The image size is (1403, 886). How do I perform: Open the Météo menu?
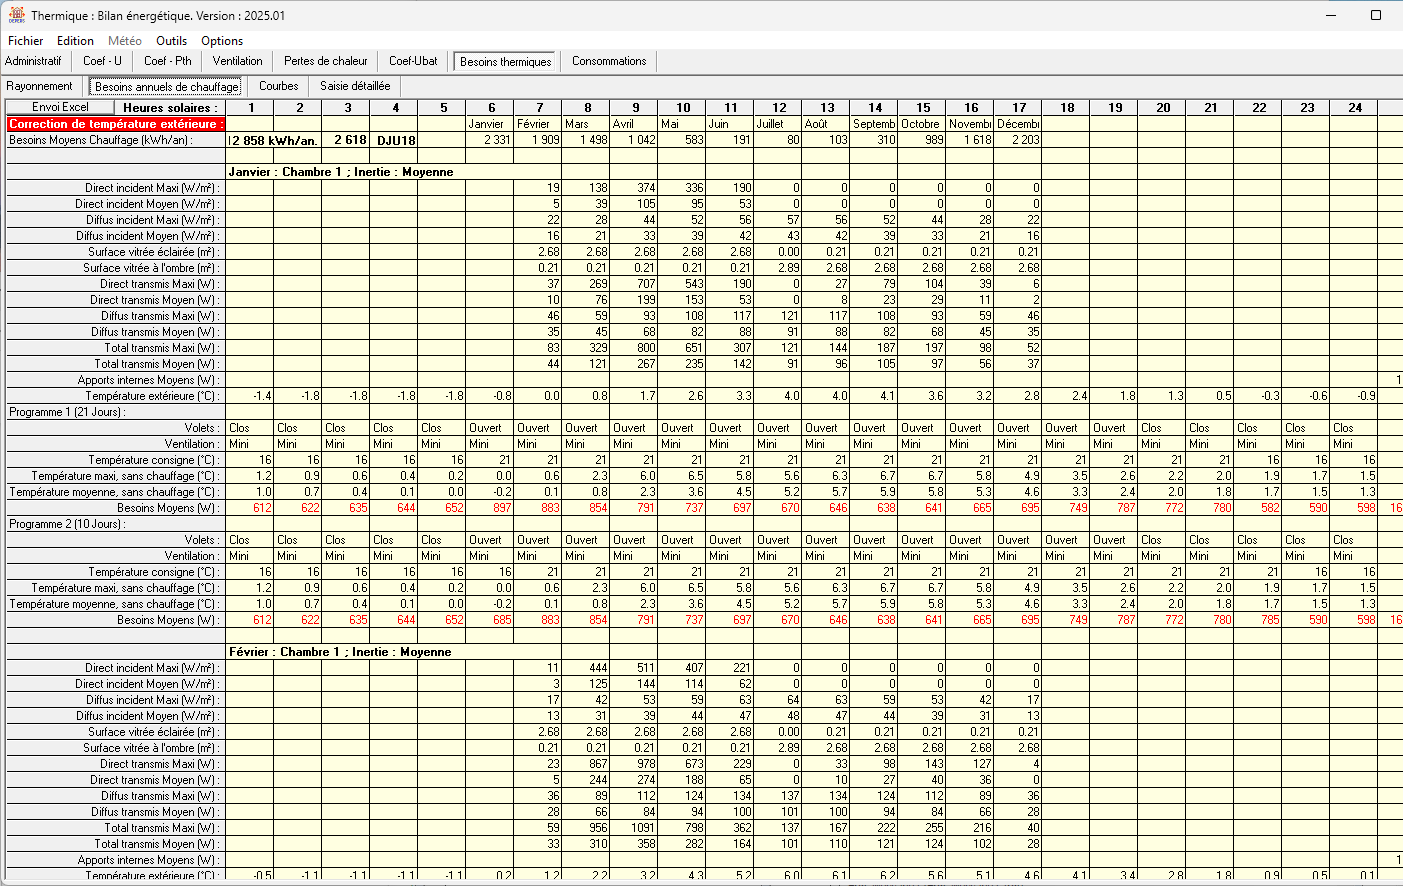[124, 41]
